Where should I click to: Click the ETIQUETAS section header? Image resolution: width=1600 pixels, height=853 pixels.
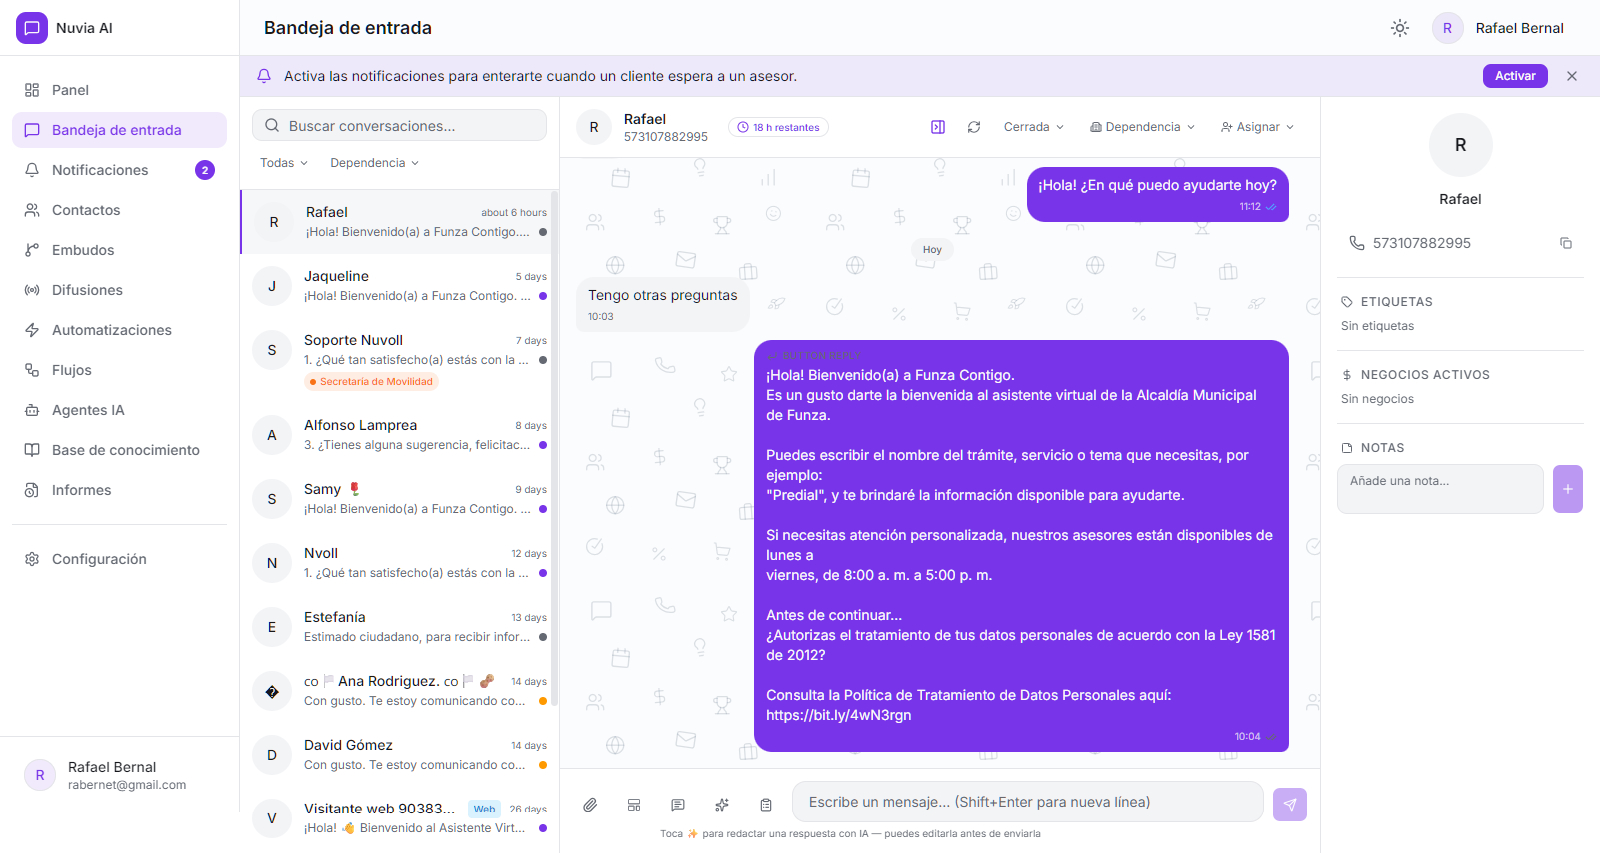1396,302
